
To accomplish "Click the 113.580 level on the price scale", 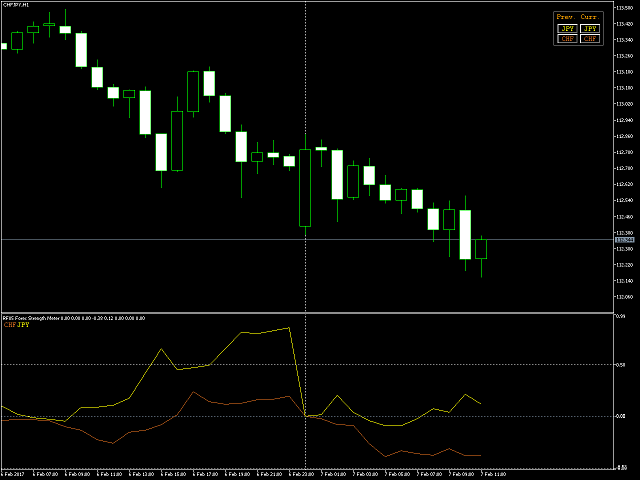I will 624,7.
